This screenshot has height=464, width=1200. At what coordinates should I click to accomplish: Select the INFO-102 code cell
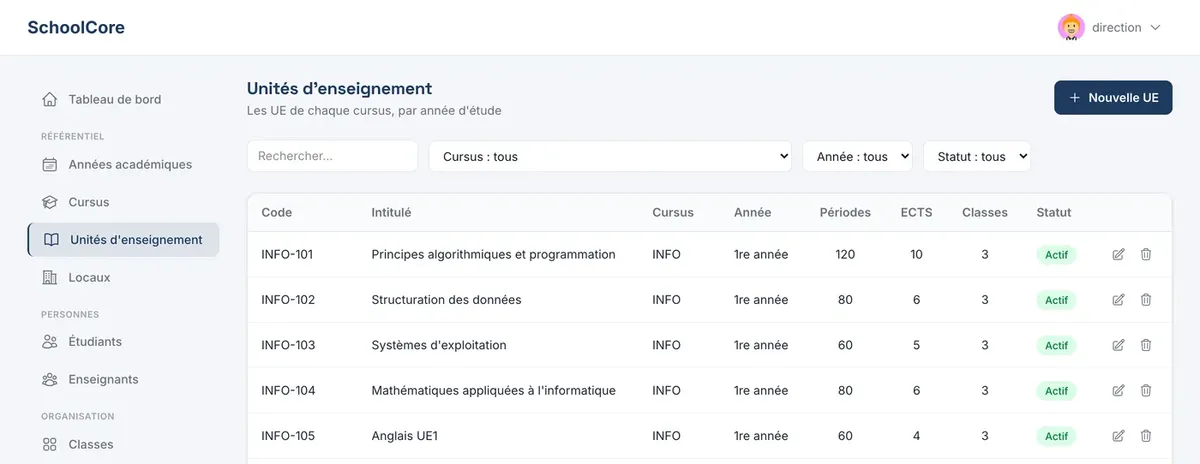click(288, 300)
